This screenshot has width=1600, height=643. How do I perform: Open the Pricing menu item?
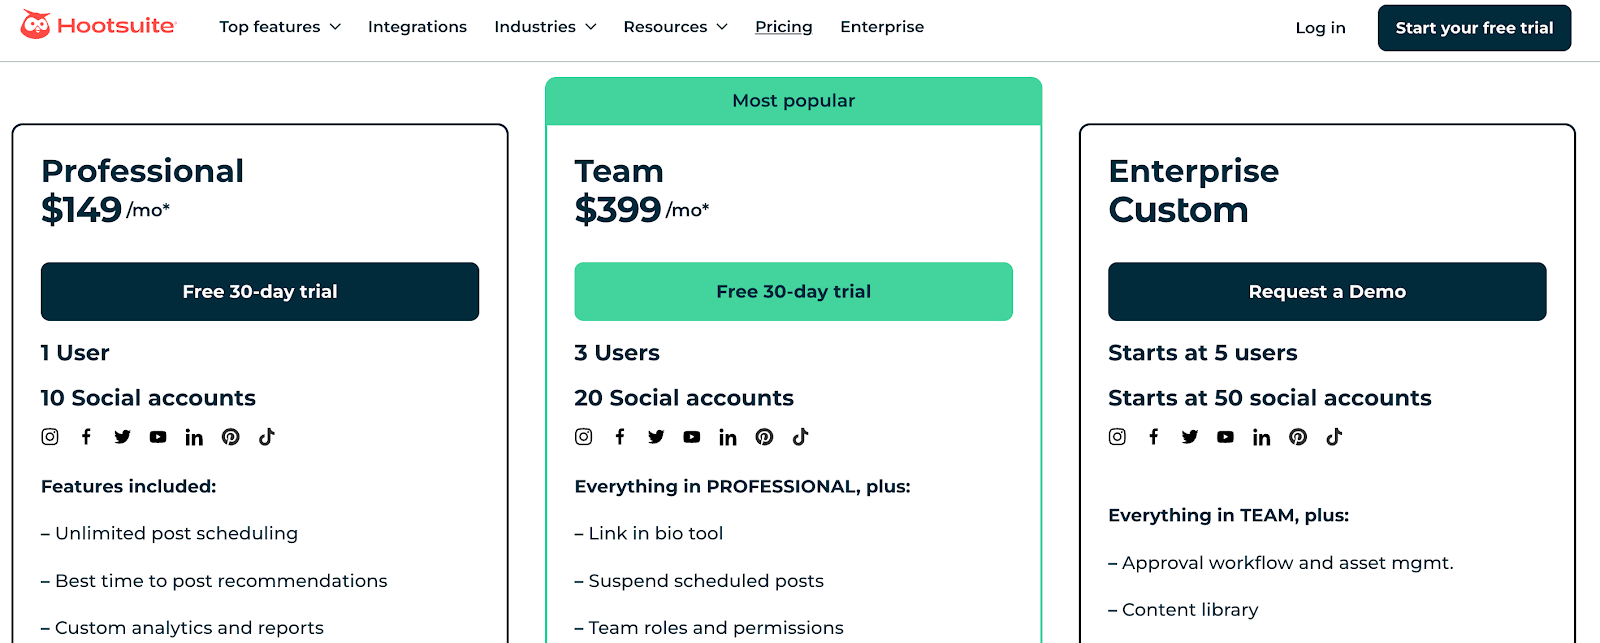tap(783, 27)
